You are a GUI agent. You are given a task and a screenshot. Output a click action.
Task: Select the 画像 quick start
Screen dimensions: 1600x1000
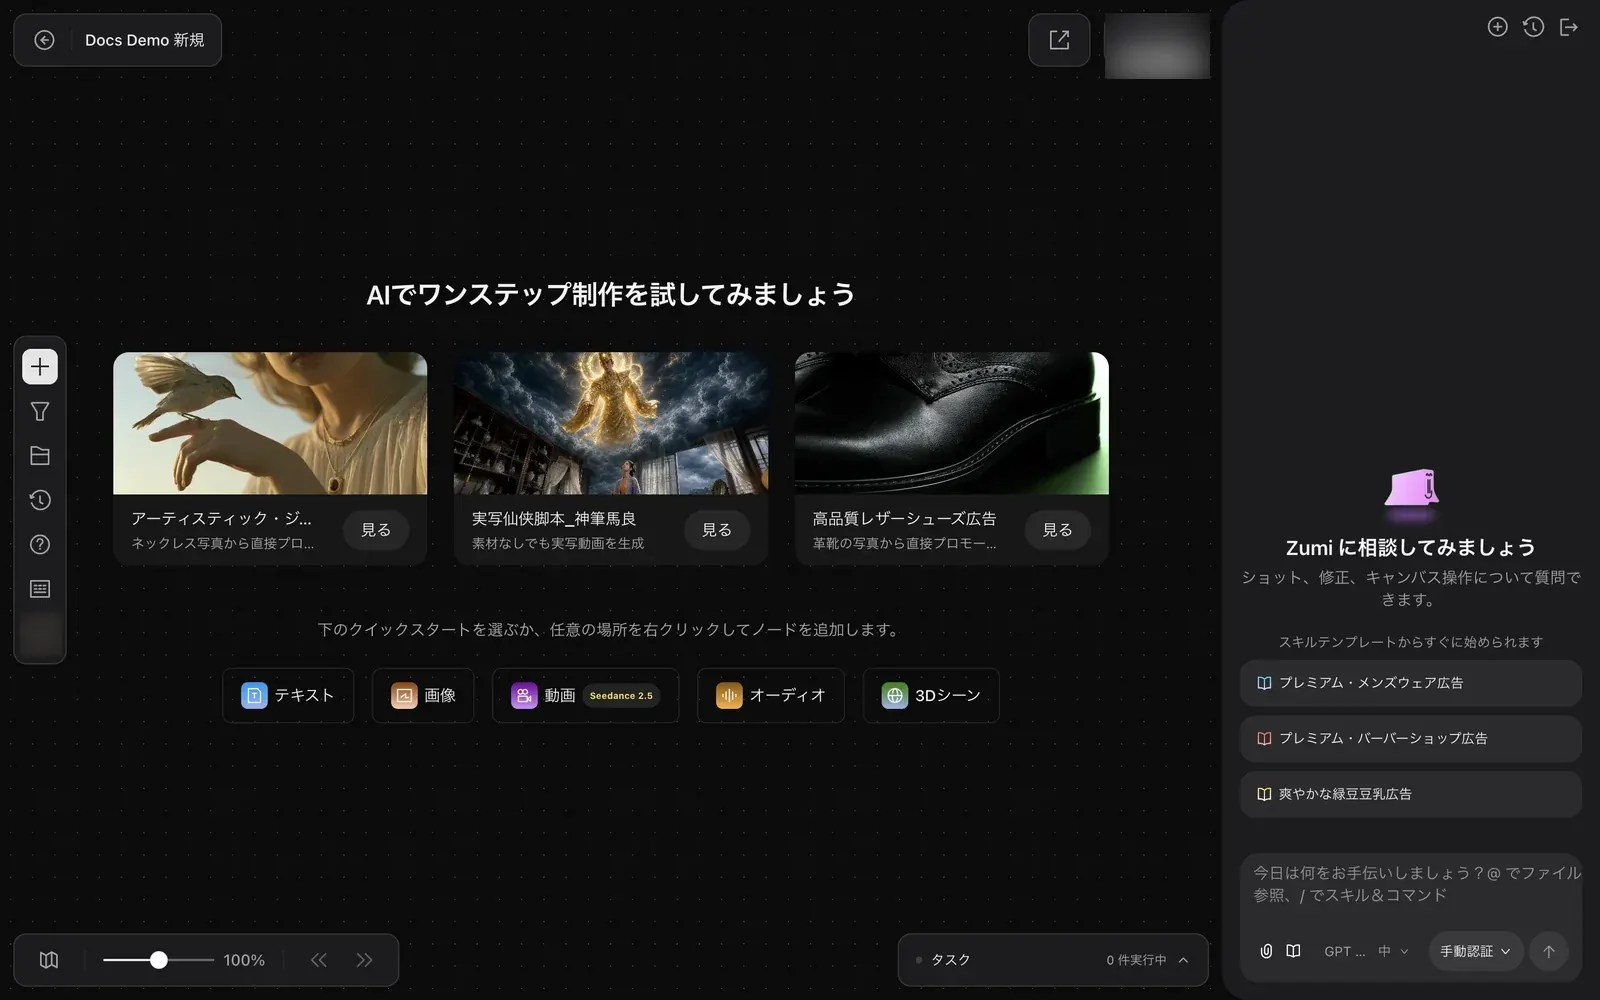pyautogui.click(x=424, y=695)
